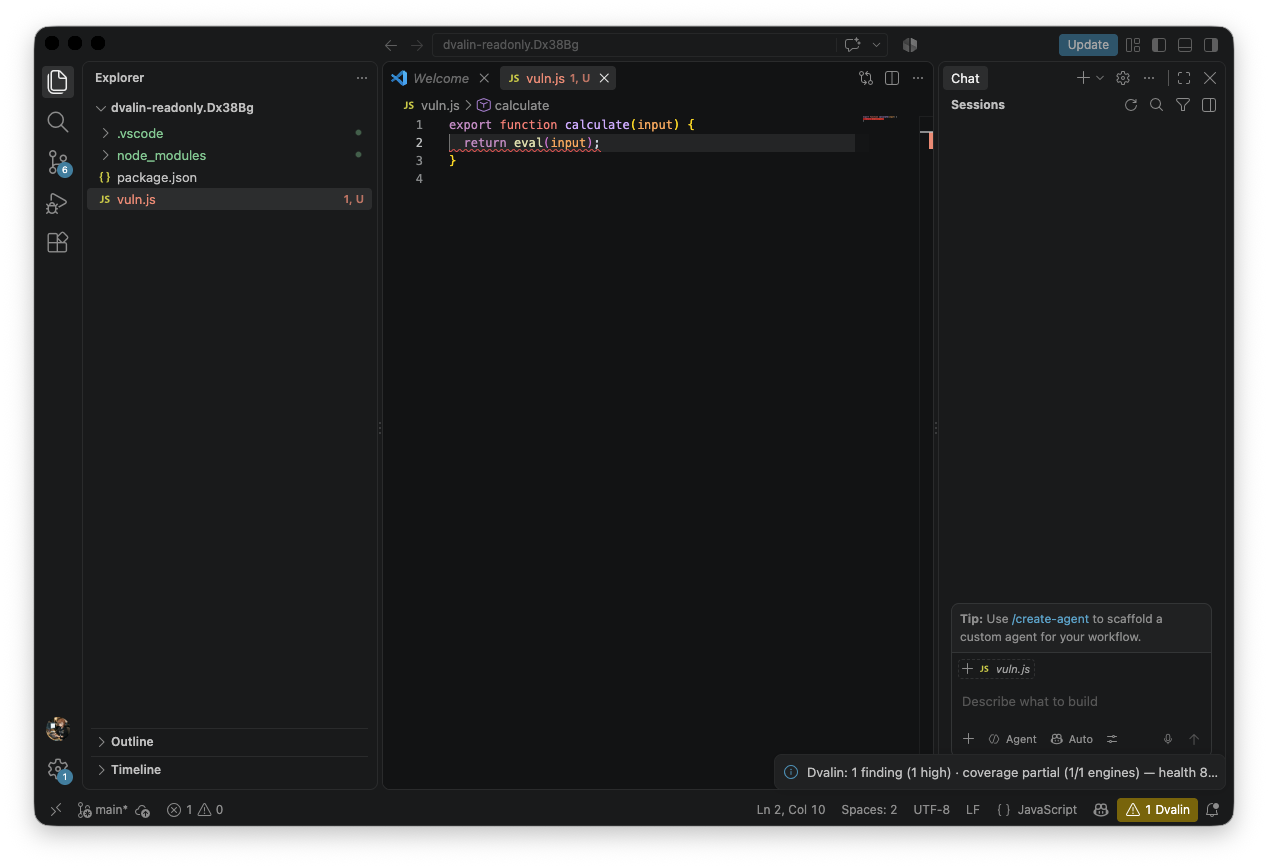Open the Agent mode picker
Image resolution: width=1268 pixels, height=868 pixels.
tap(1012, 739)
